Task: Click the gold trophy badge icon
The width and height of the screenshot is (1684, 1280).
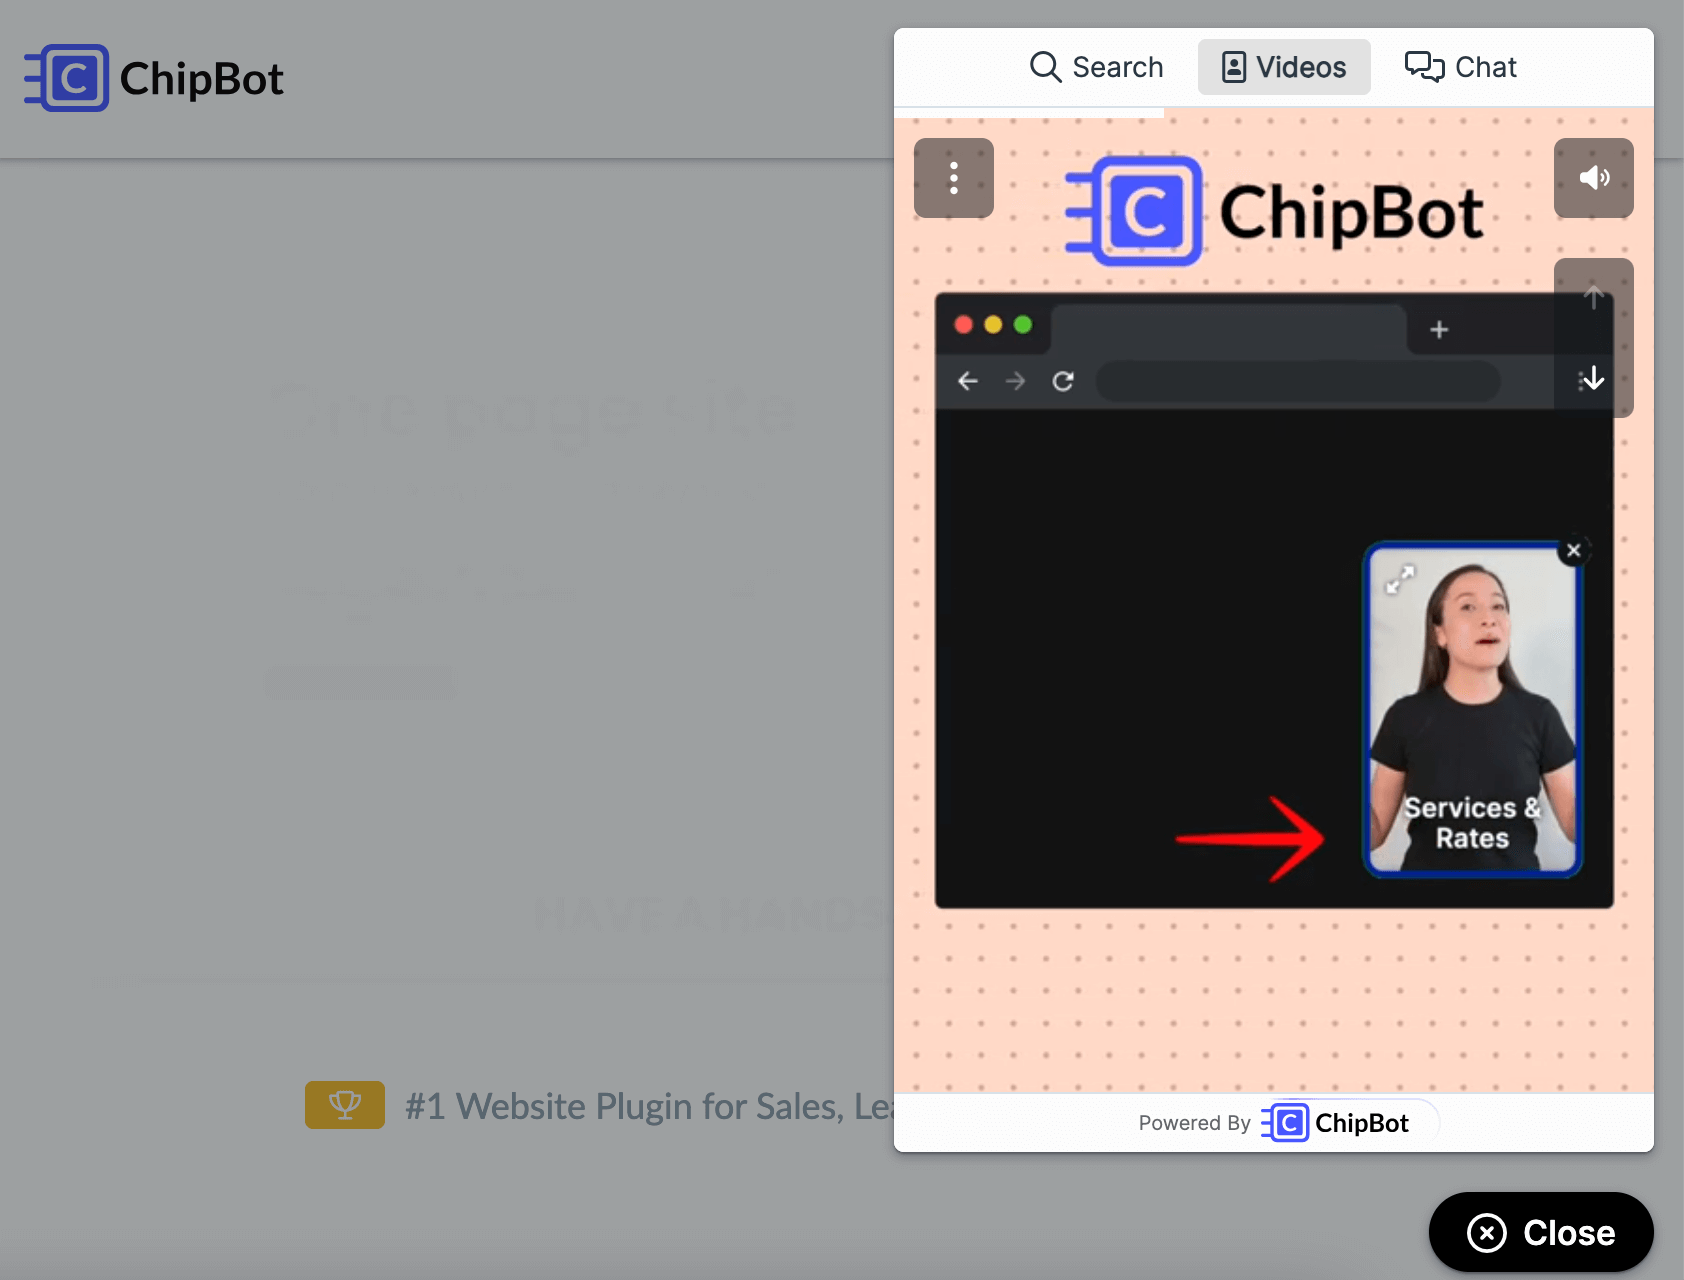Action: (x=345, y=1105)
